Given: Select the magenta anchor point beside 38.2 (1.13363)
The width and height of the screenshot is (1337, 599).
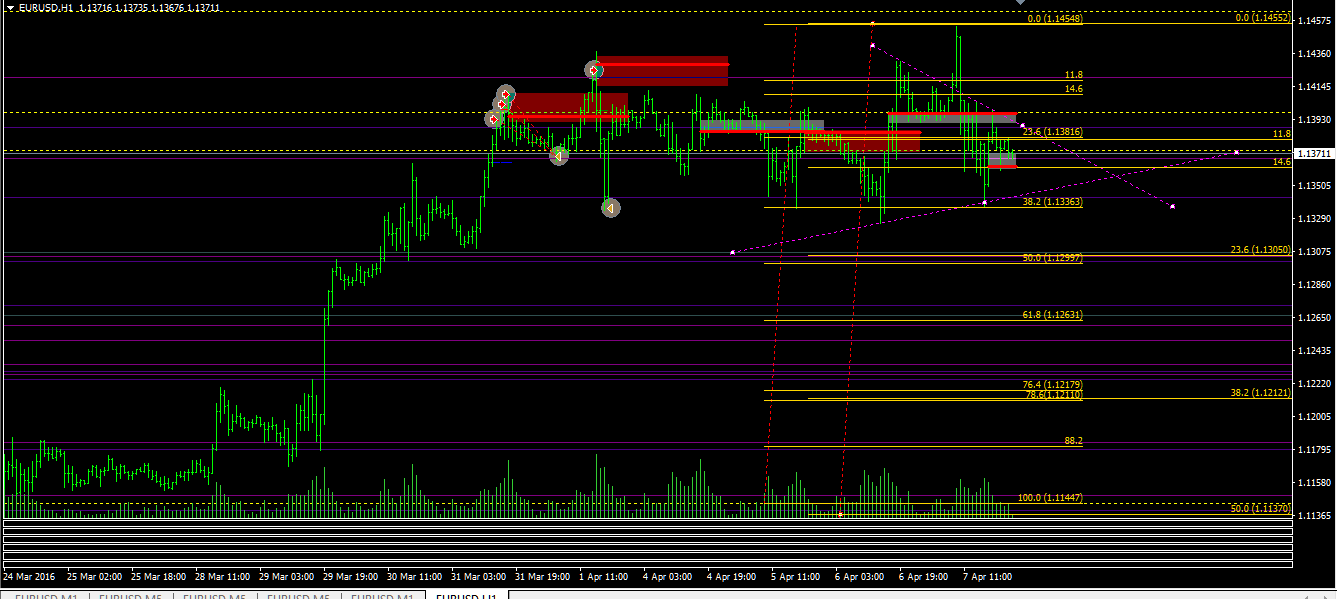Looking at the screenshot, I should (x=985, y=202).
